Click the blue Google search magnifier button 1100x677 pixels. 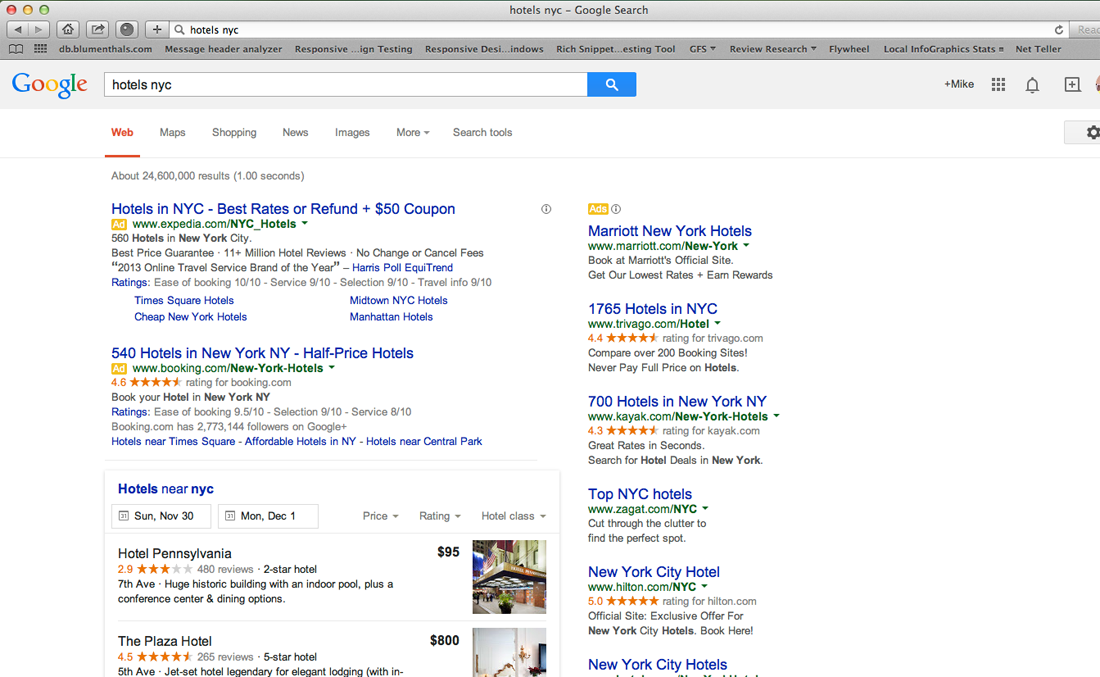611,85
